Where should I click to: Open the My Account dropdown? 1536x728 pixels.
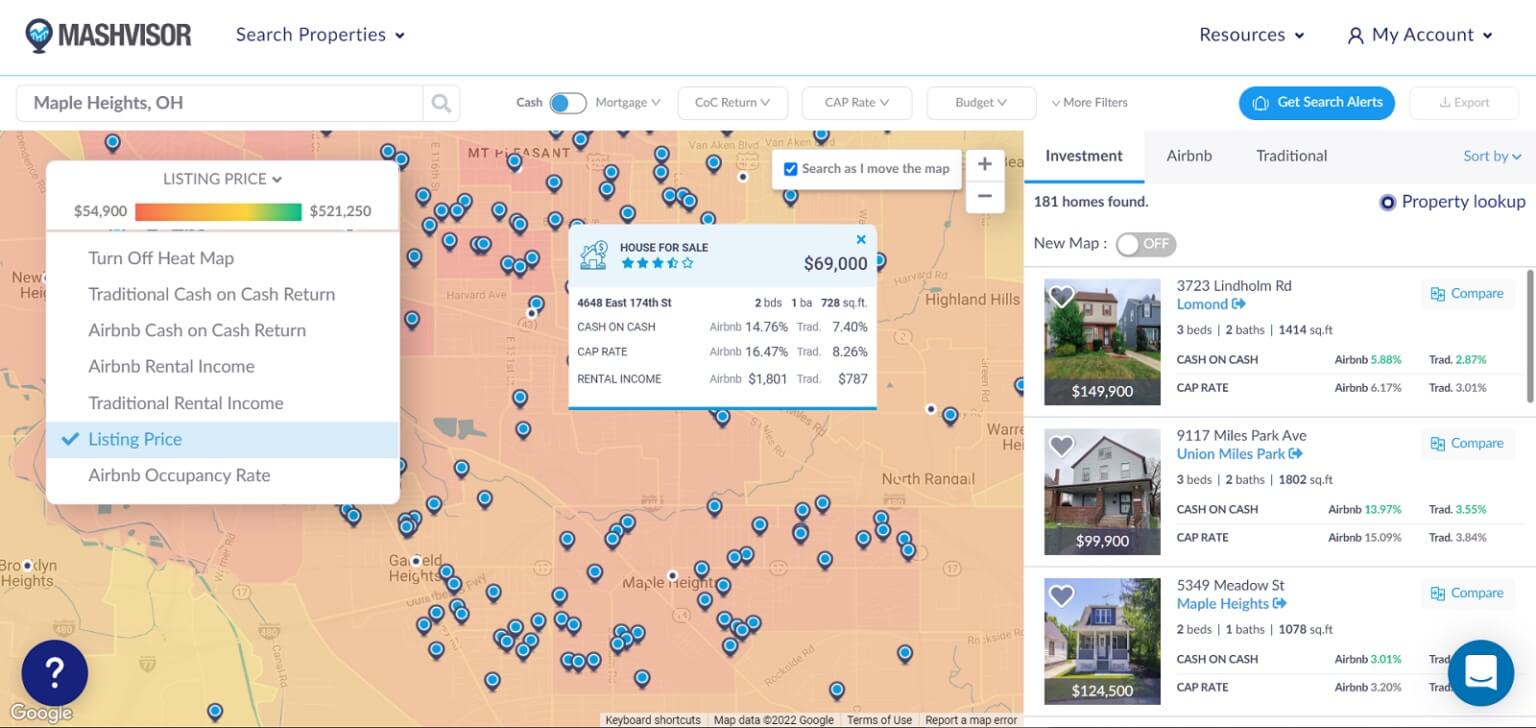point(1420,35)
